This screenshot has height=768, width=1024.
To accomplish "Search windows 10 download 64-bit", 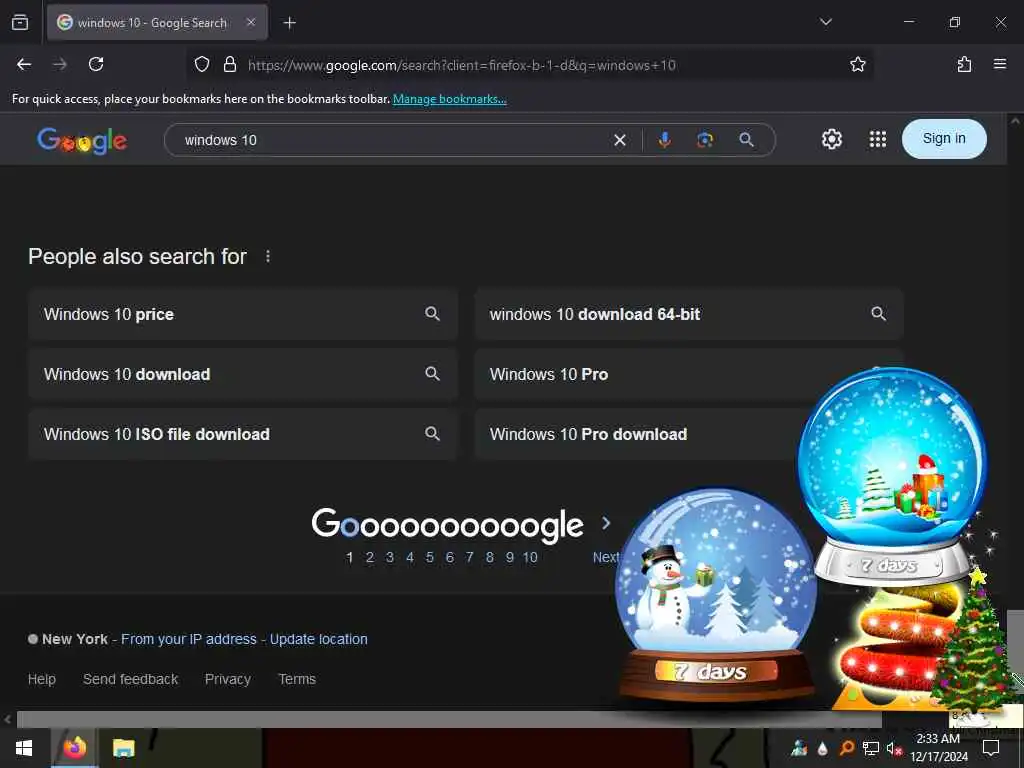I will coord(688,314).
